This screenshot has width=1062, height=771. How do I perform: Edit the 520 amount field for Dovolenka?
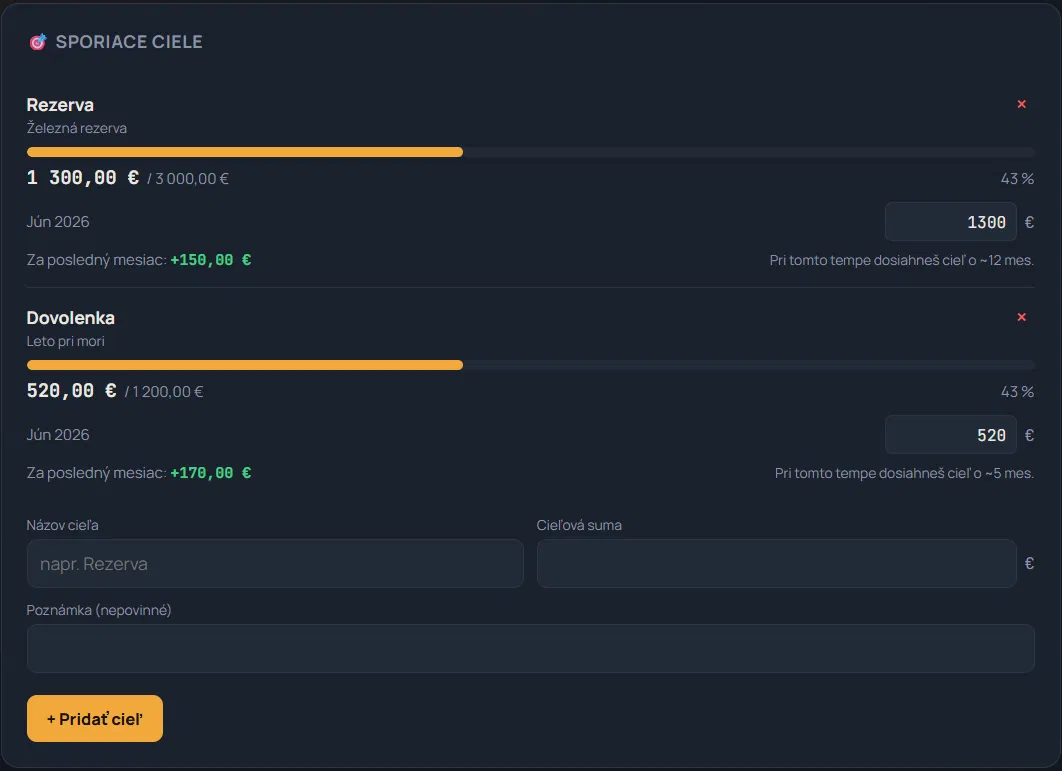[x=950, y=435]
